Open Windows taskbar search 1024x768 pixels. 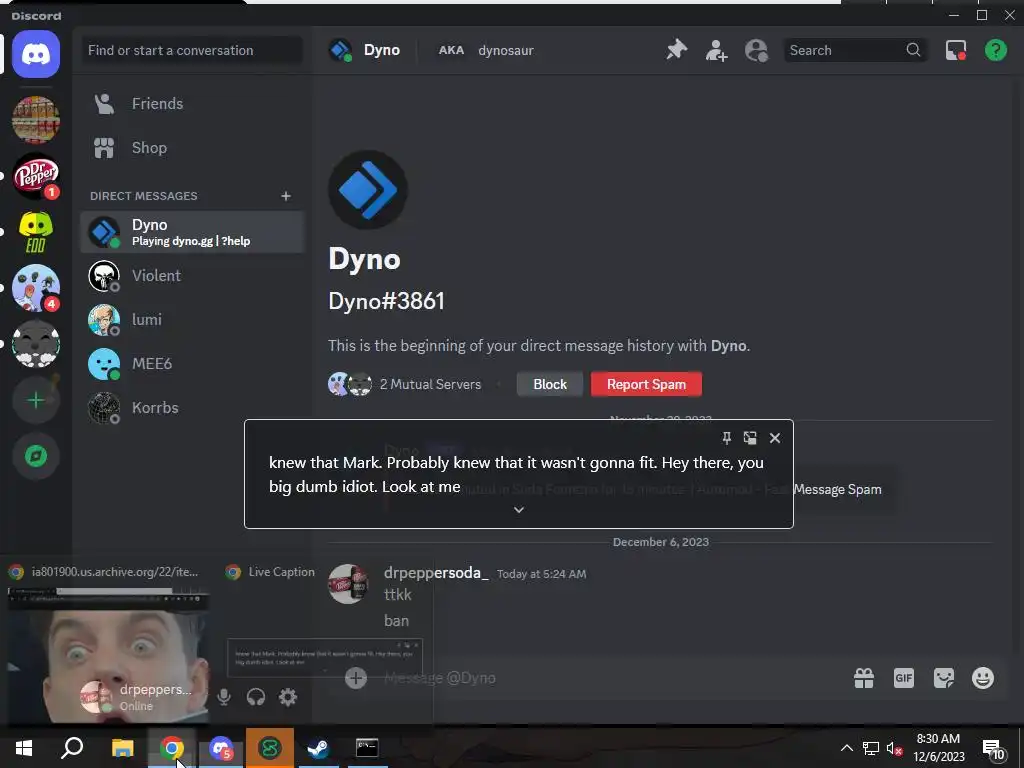72,748
